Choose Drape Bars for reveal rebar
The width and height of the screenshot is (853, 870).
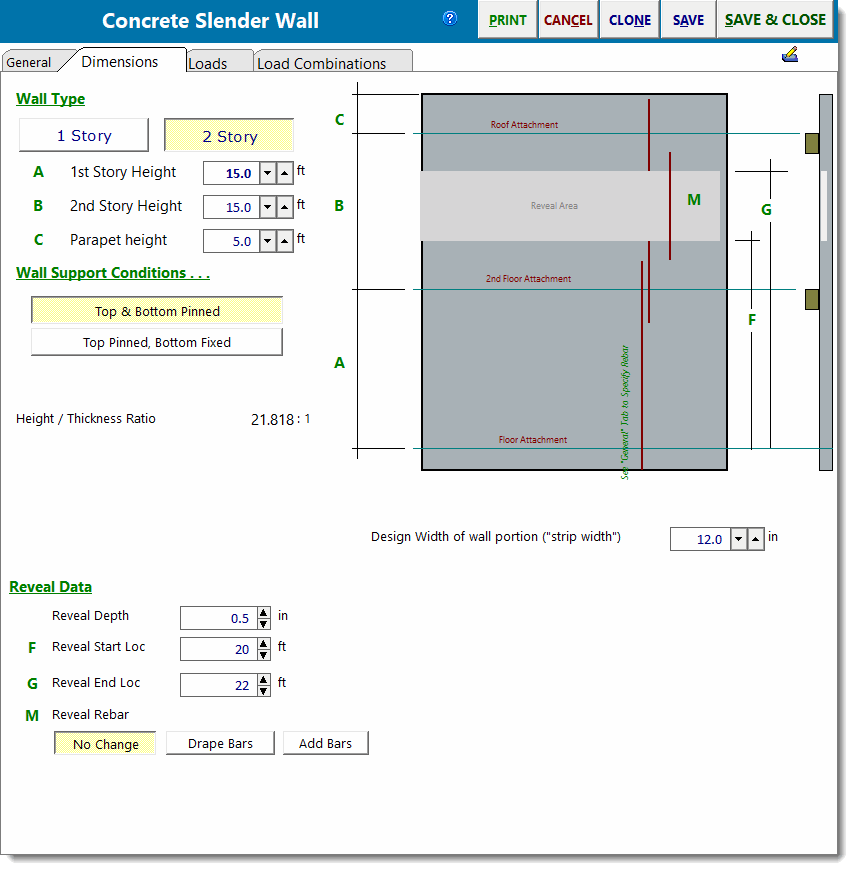tap(220, 744)
